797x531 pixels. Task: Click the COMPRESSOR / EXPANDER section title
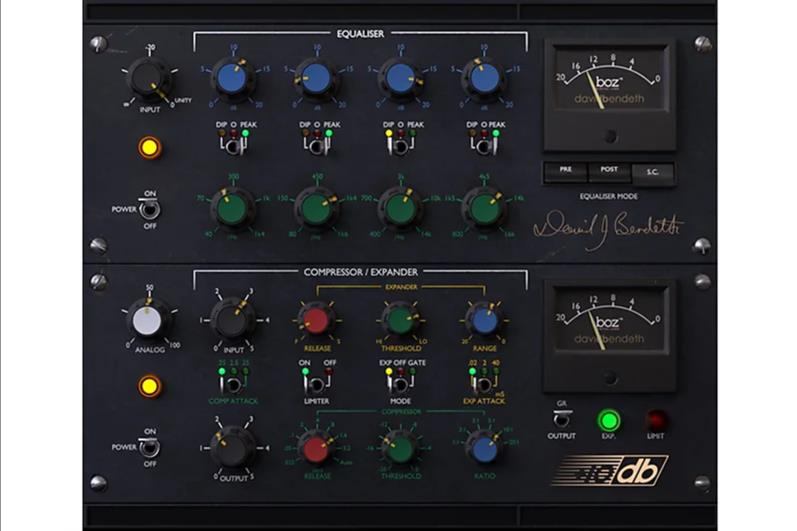[361, 272]
